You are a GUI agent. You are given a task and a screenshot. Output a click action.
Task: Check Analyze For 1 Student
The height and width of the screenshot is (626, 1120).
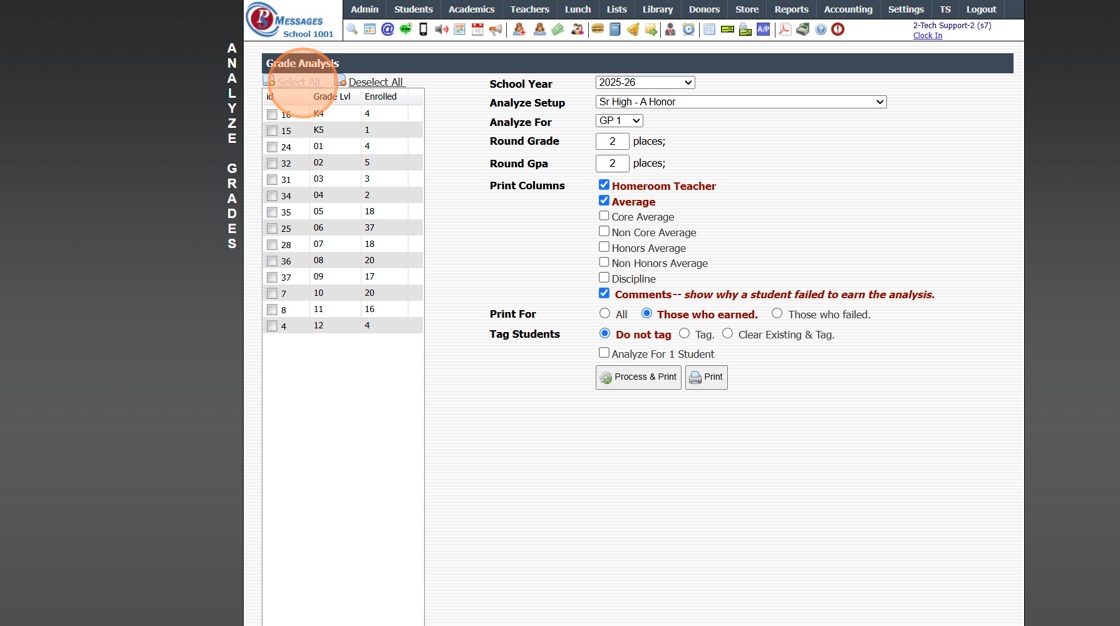click(604, 353)
